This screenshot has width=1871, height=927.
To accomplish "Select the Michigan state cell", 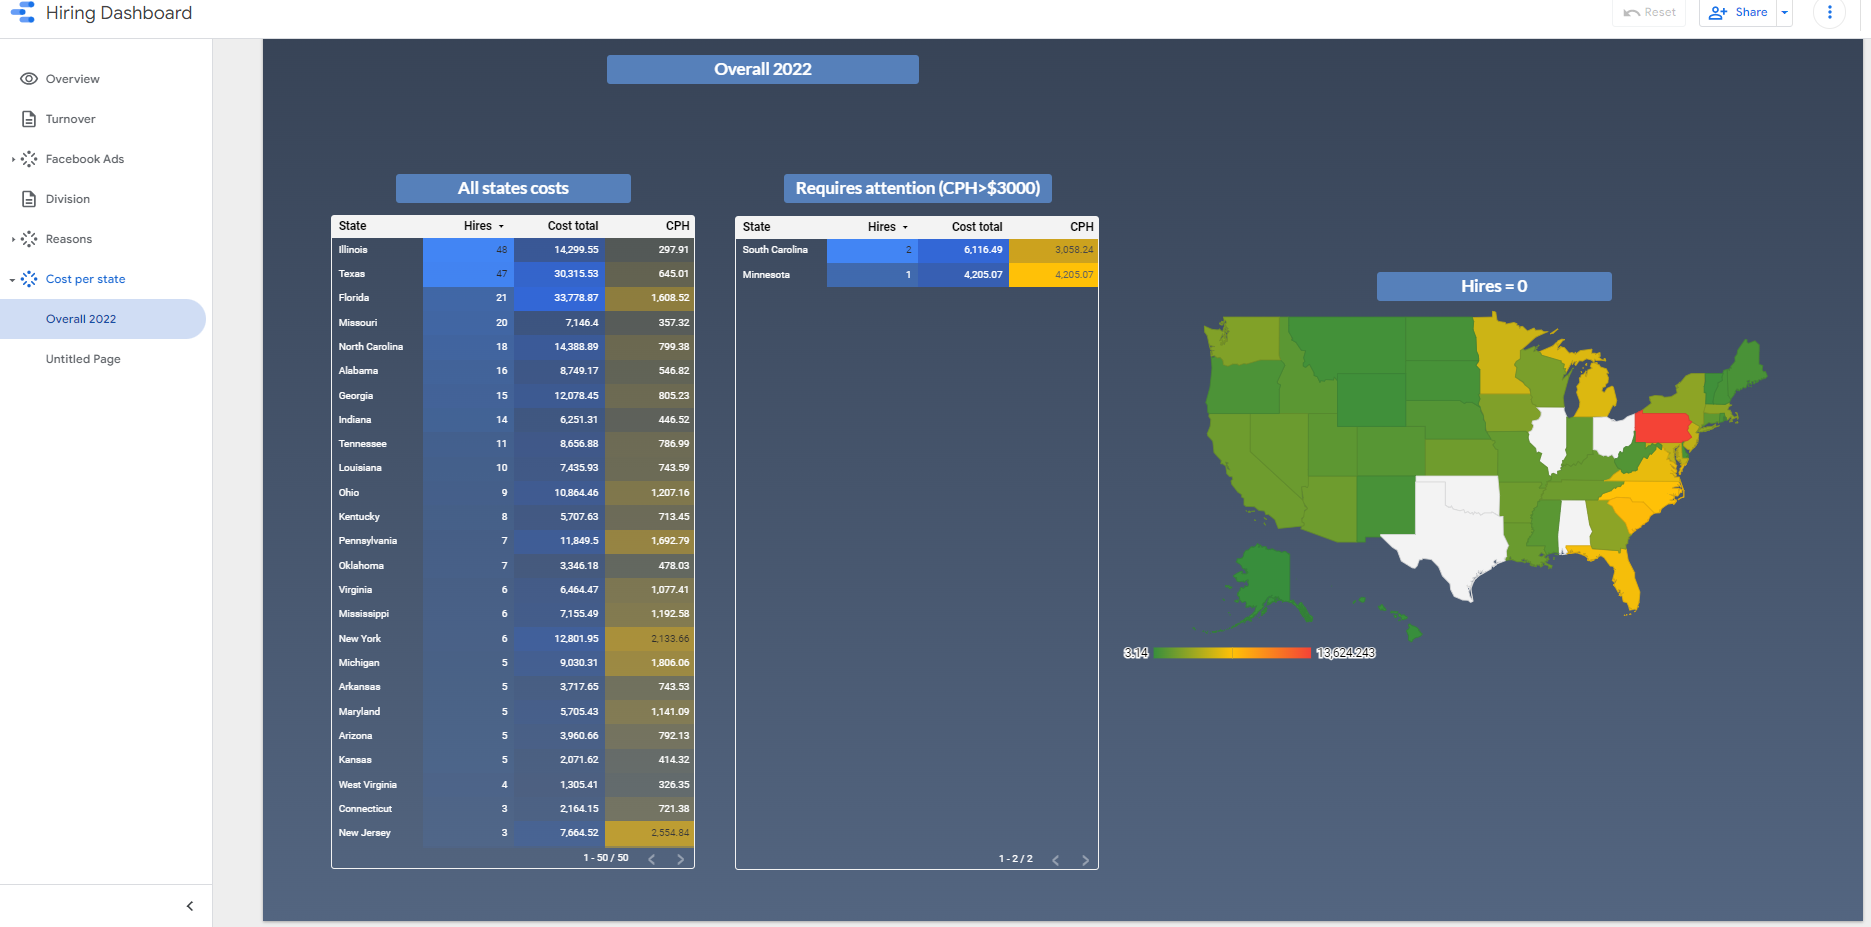I will (377, 663).
